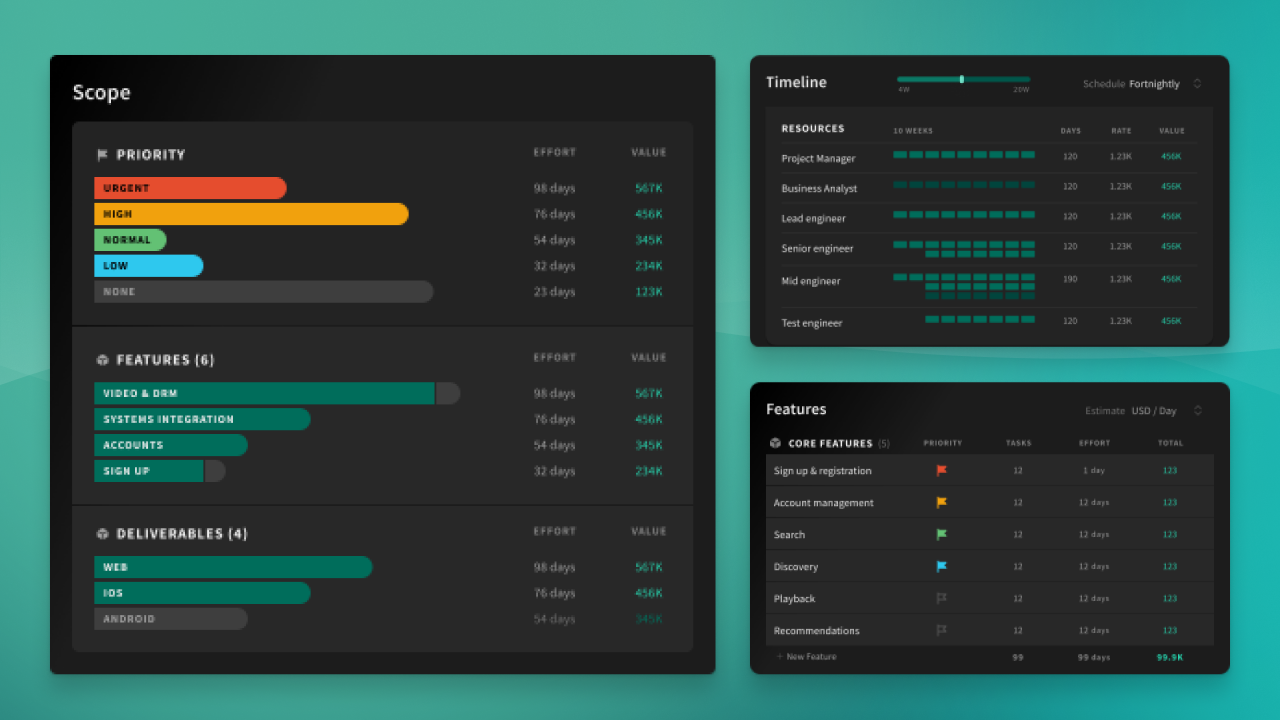Screen dimensions: 1280x720
Task: Click green priority flag for Search
Action: (941, 534)
